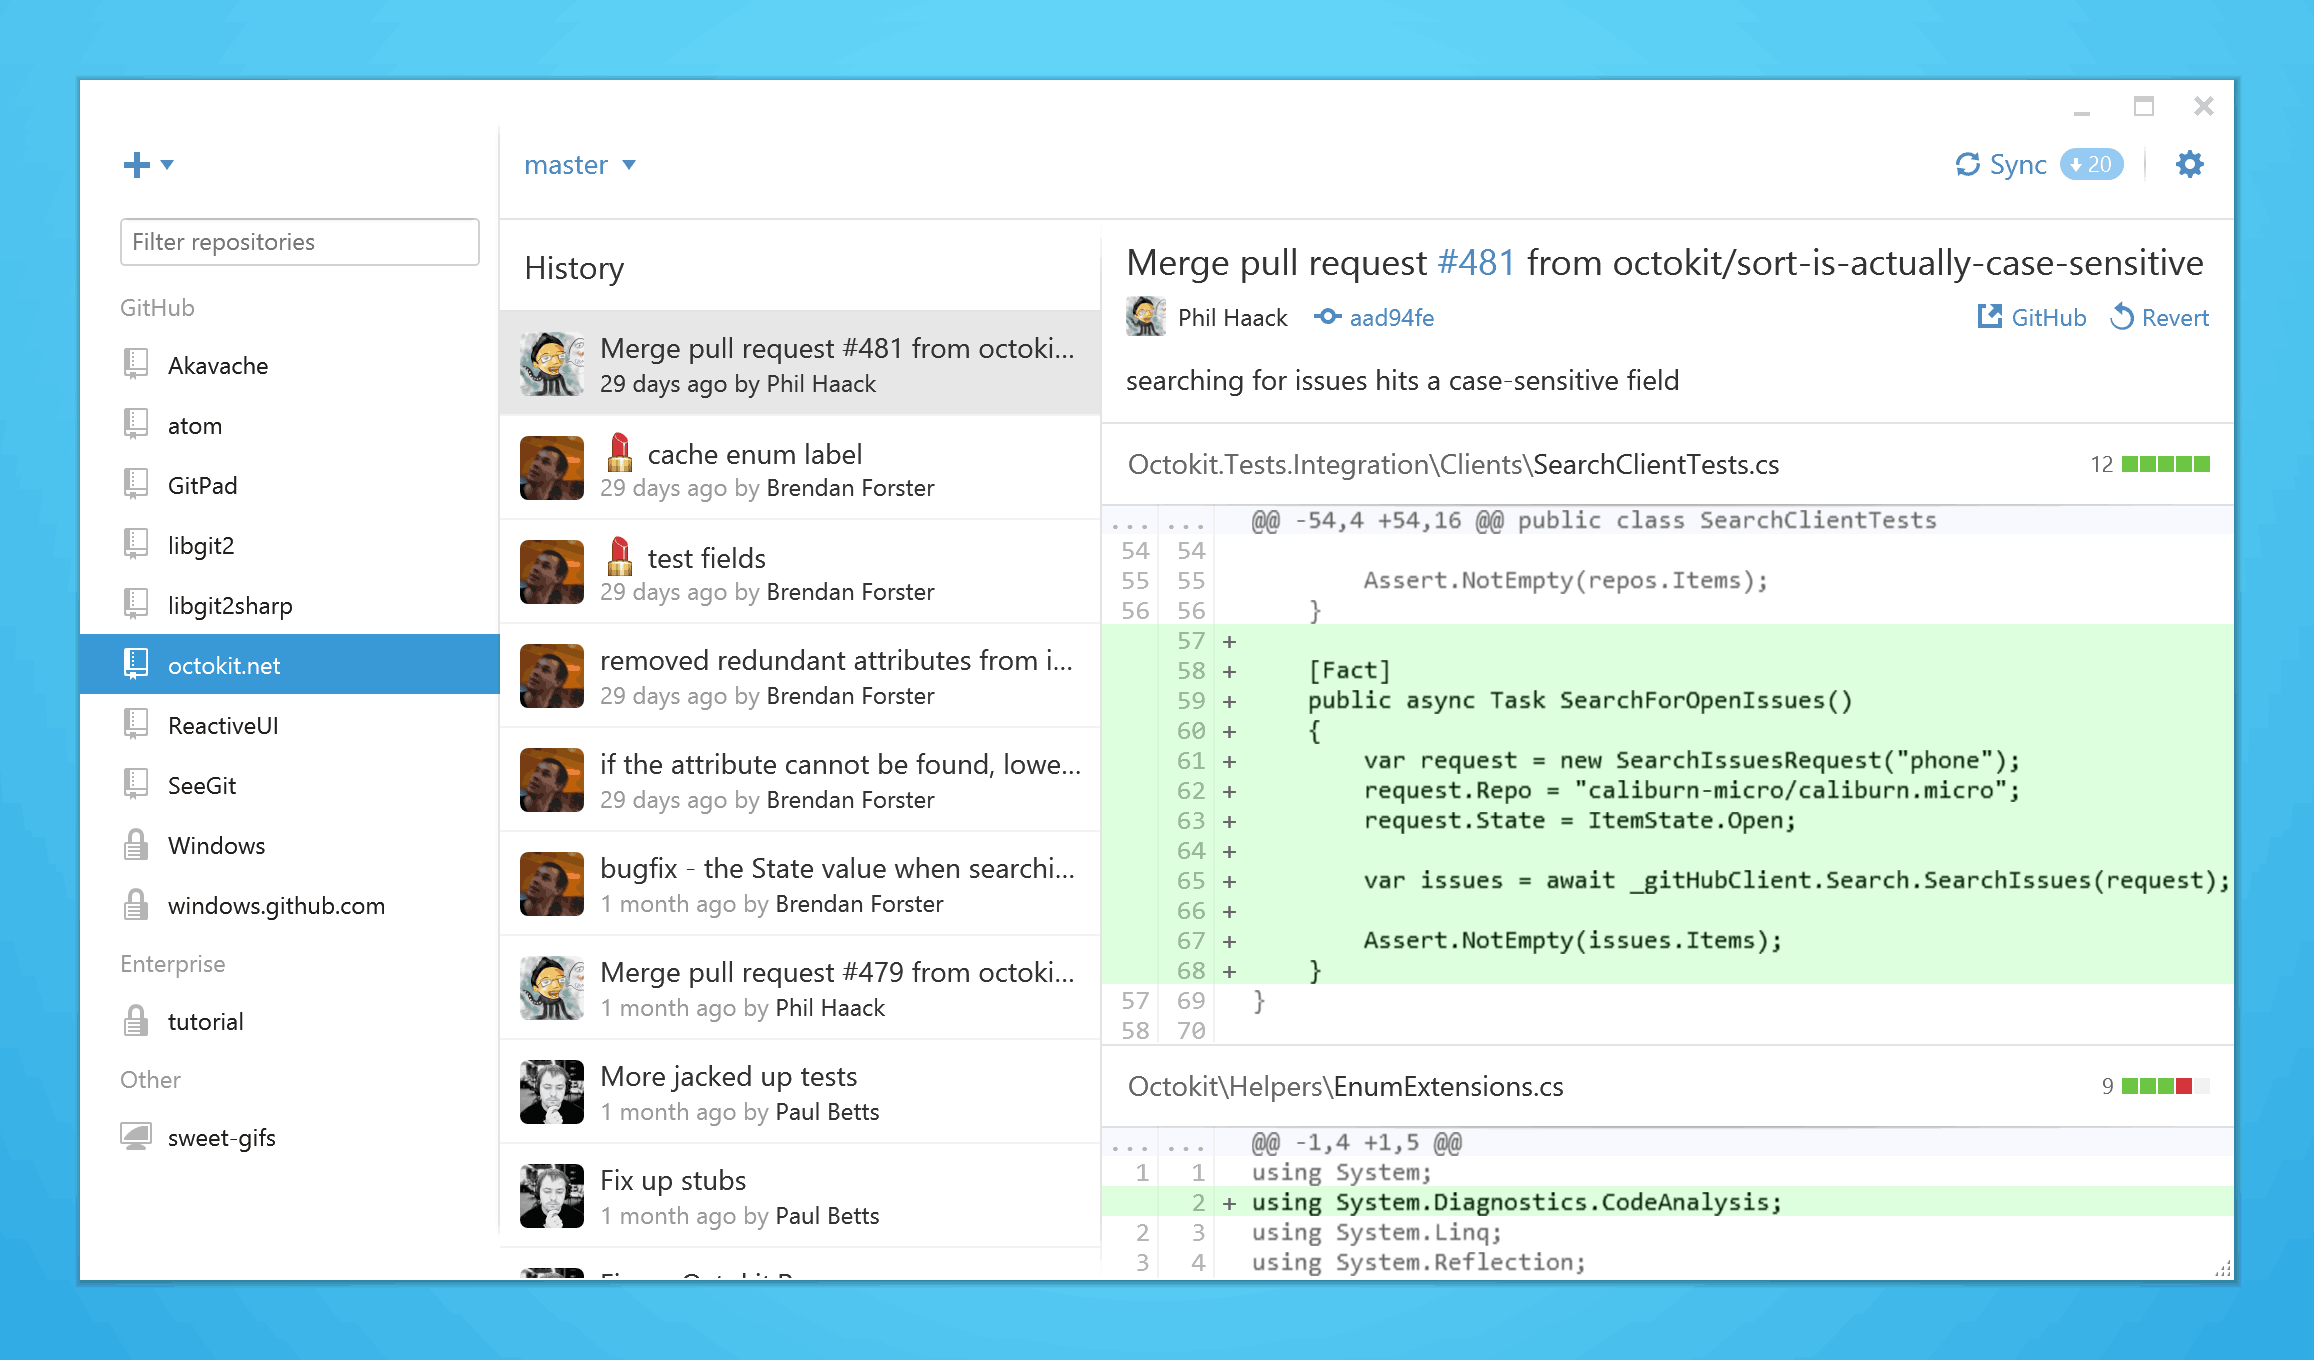Click the GitHub external link icon
Viewport: 2314px width, 1360px height.
1990,317
